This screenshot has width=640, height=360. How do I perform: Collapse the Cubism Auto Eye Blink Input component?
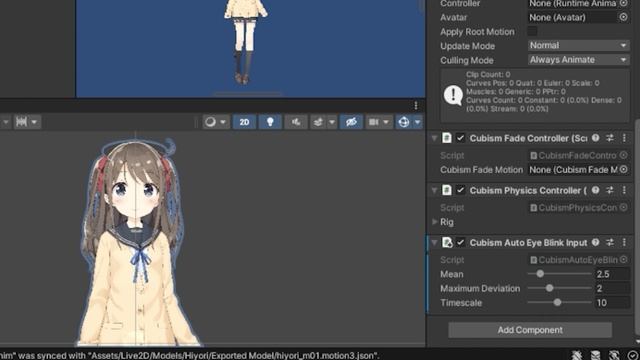point(434,243)
